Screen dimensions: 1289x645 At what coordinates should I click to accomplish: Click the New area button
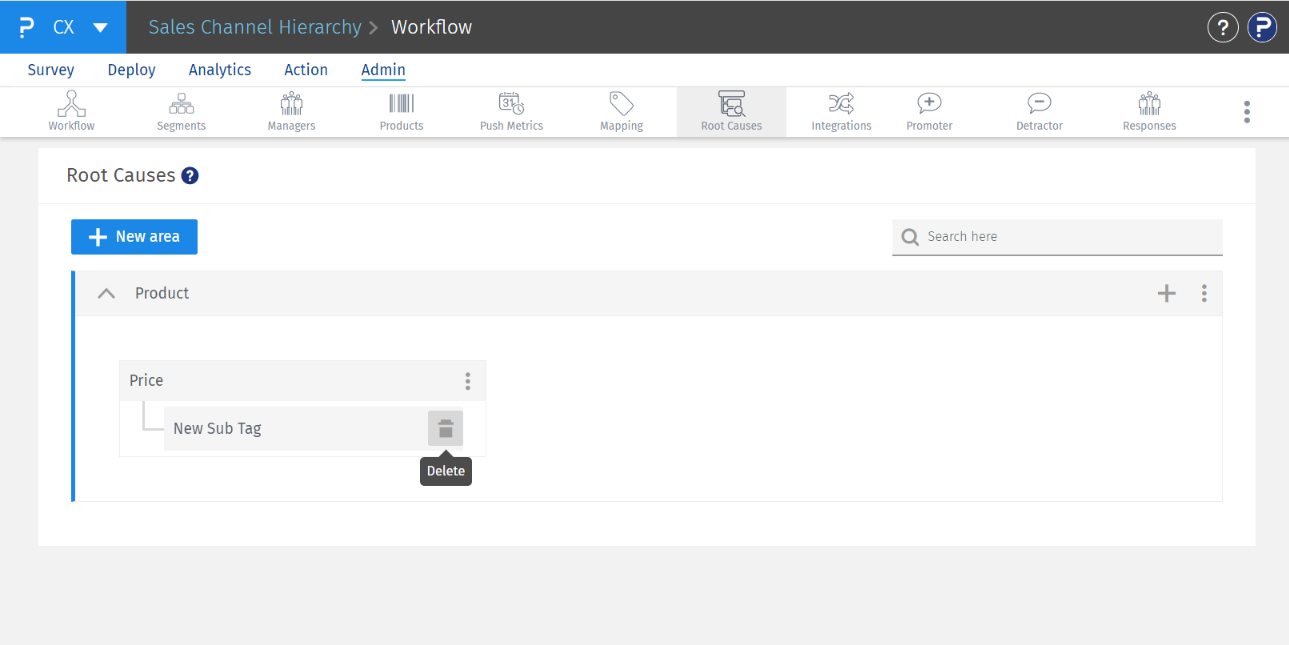click(134, 237)
